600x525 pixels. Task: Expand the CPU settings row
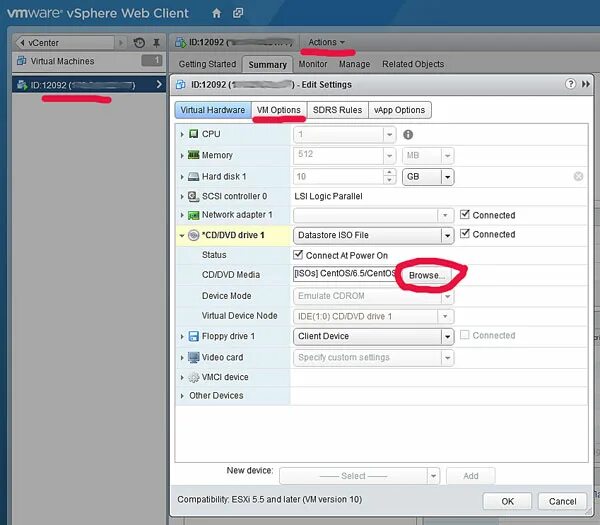point(182,134)
